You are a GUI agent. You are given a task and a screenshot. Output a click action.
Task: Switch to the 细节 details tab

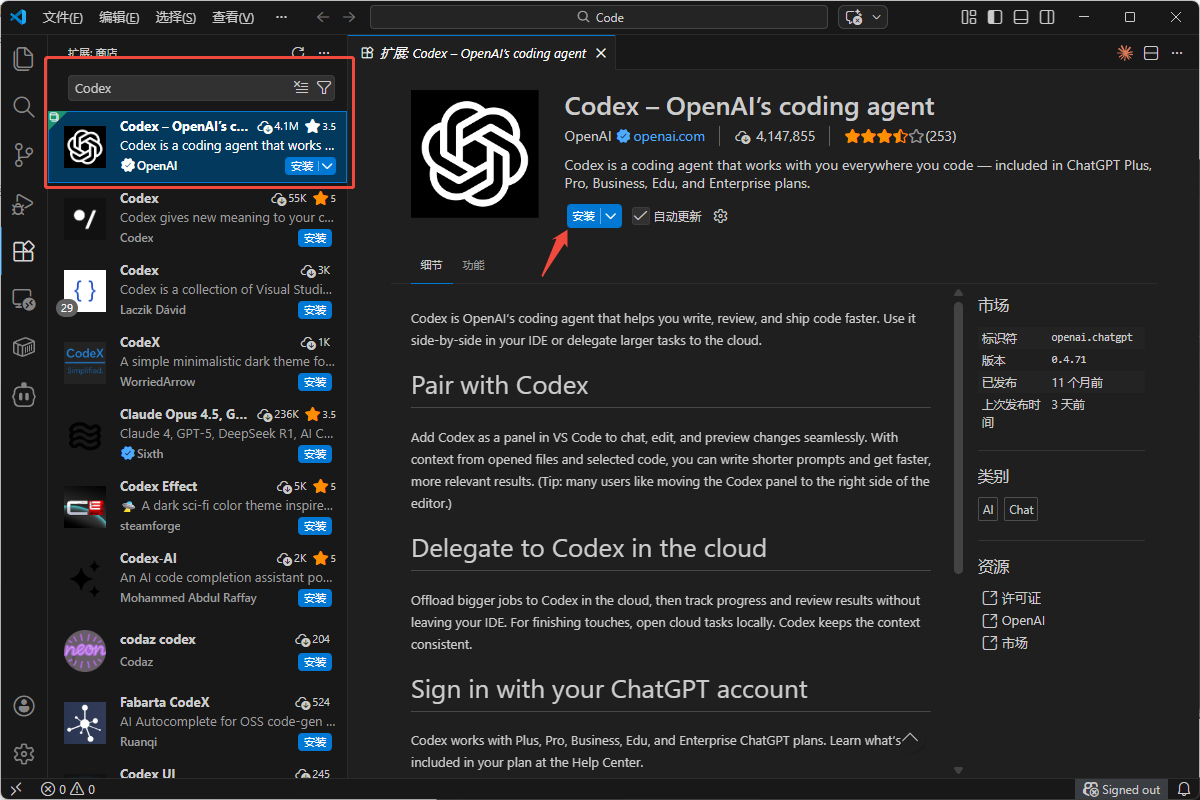(x=431, y=265)
